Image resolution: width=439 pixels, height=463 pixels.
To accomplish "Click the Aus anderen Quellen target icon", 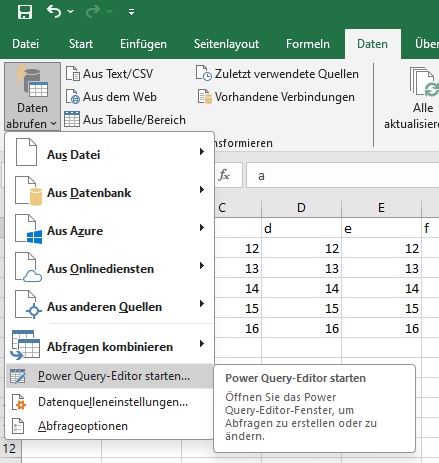I will point(29,305).
